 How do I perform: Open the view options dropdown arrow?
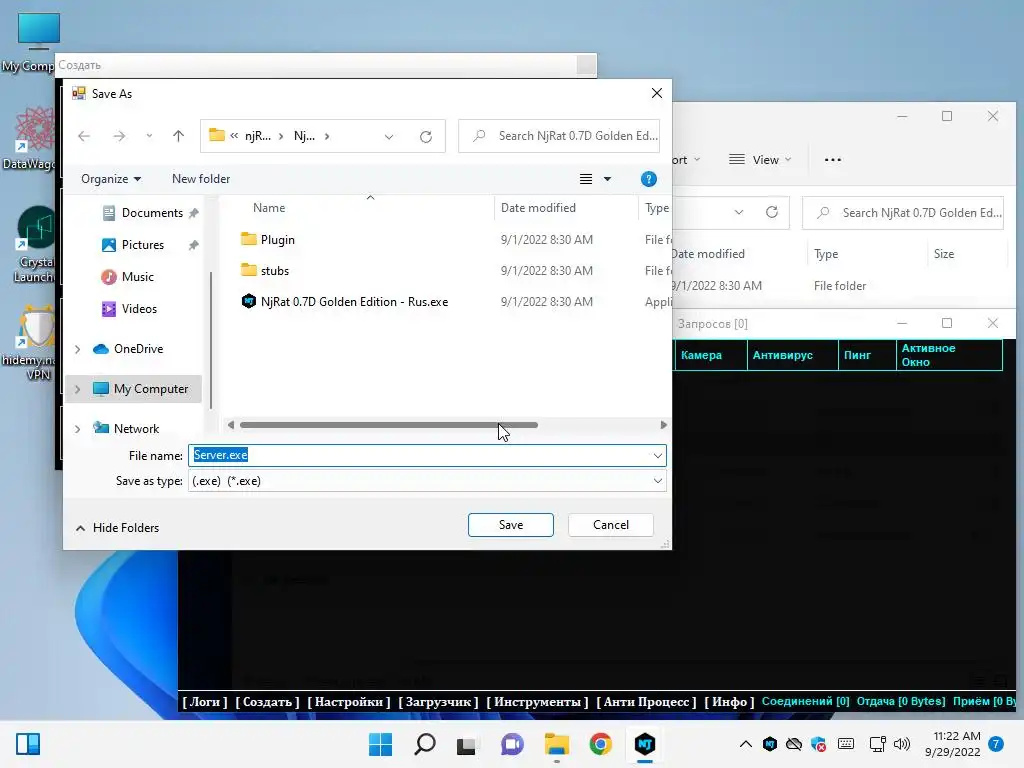(x=607, y=179)
